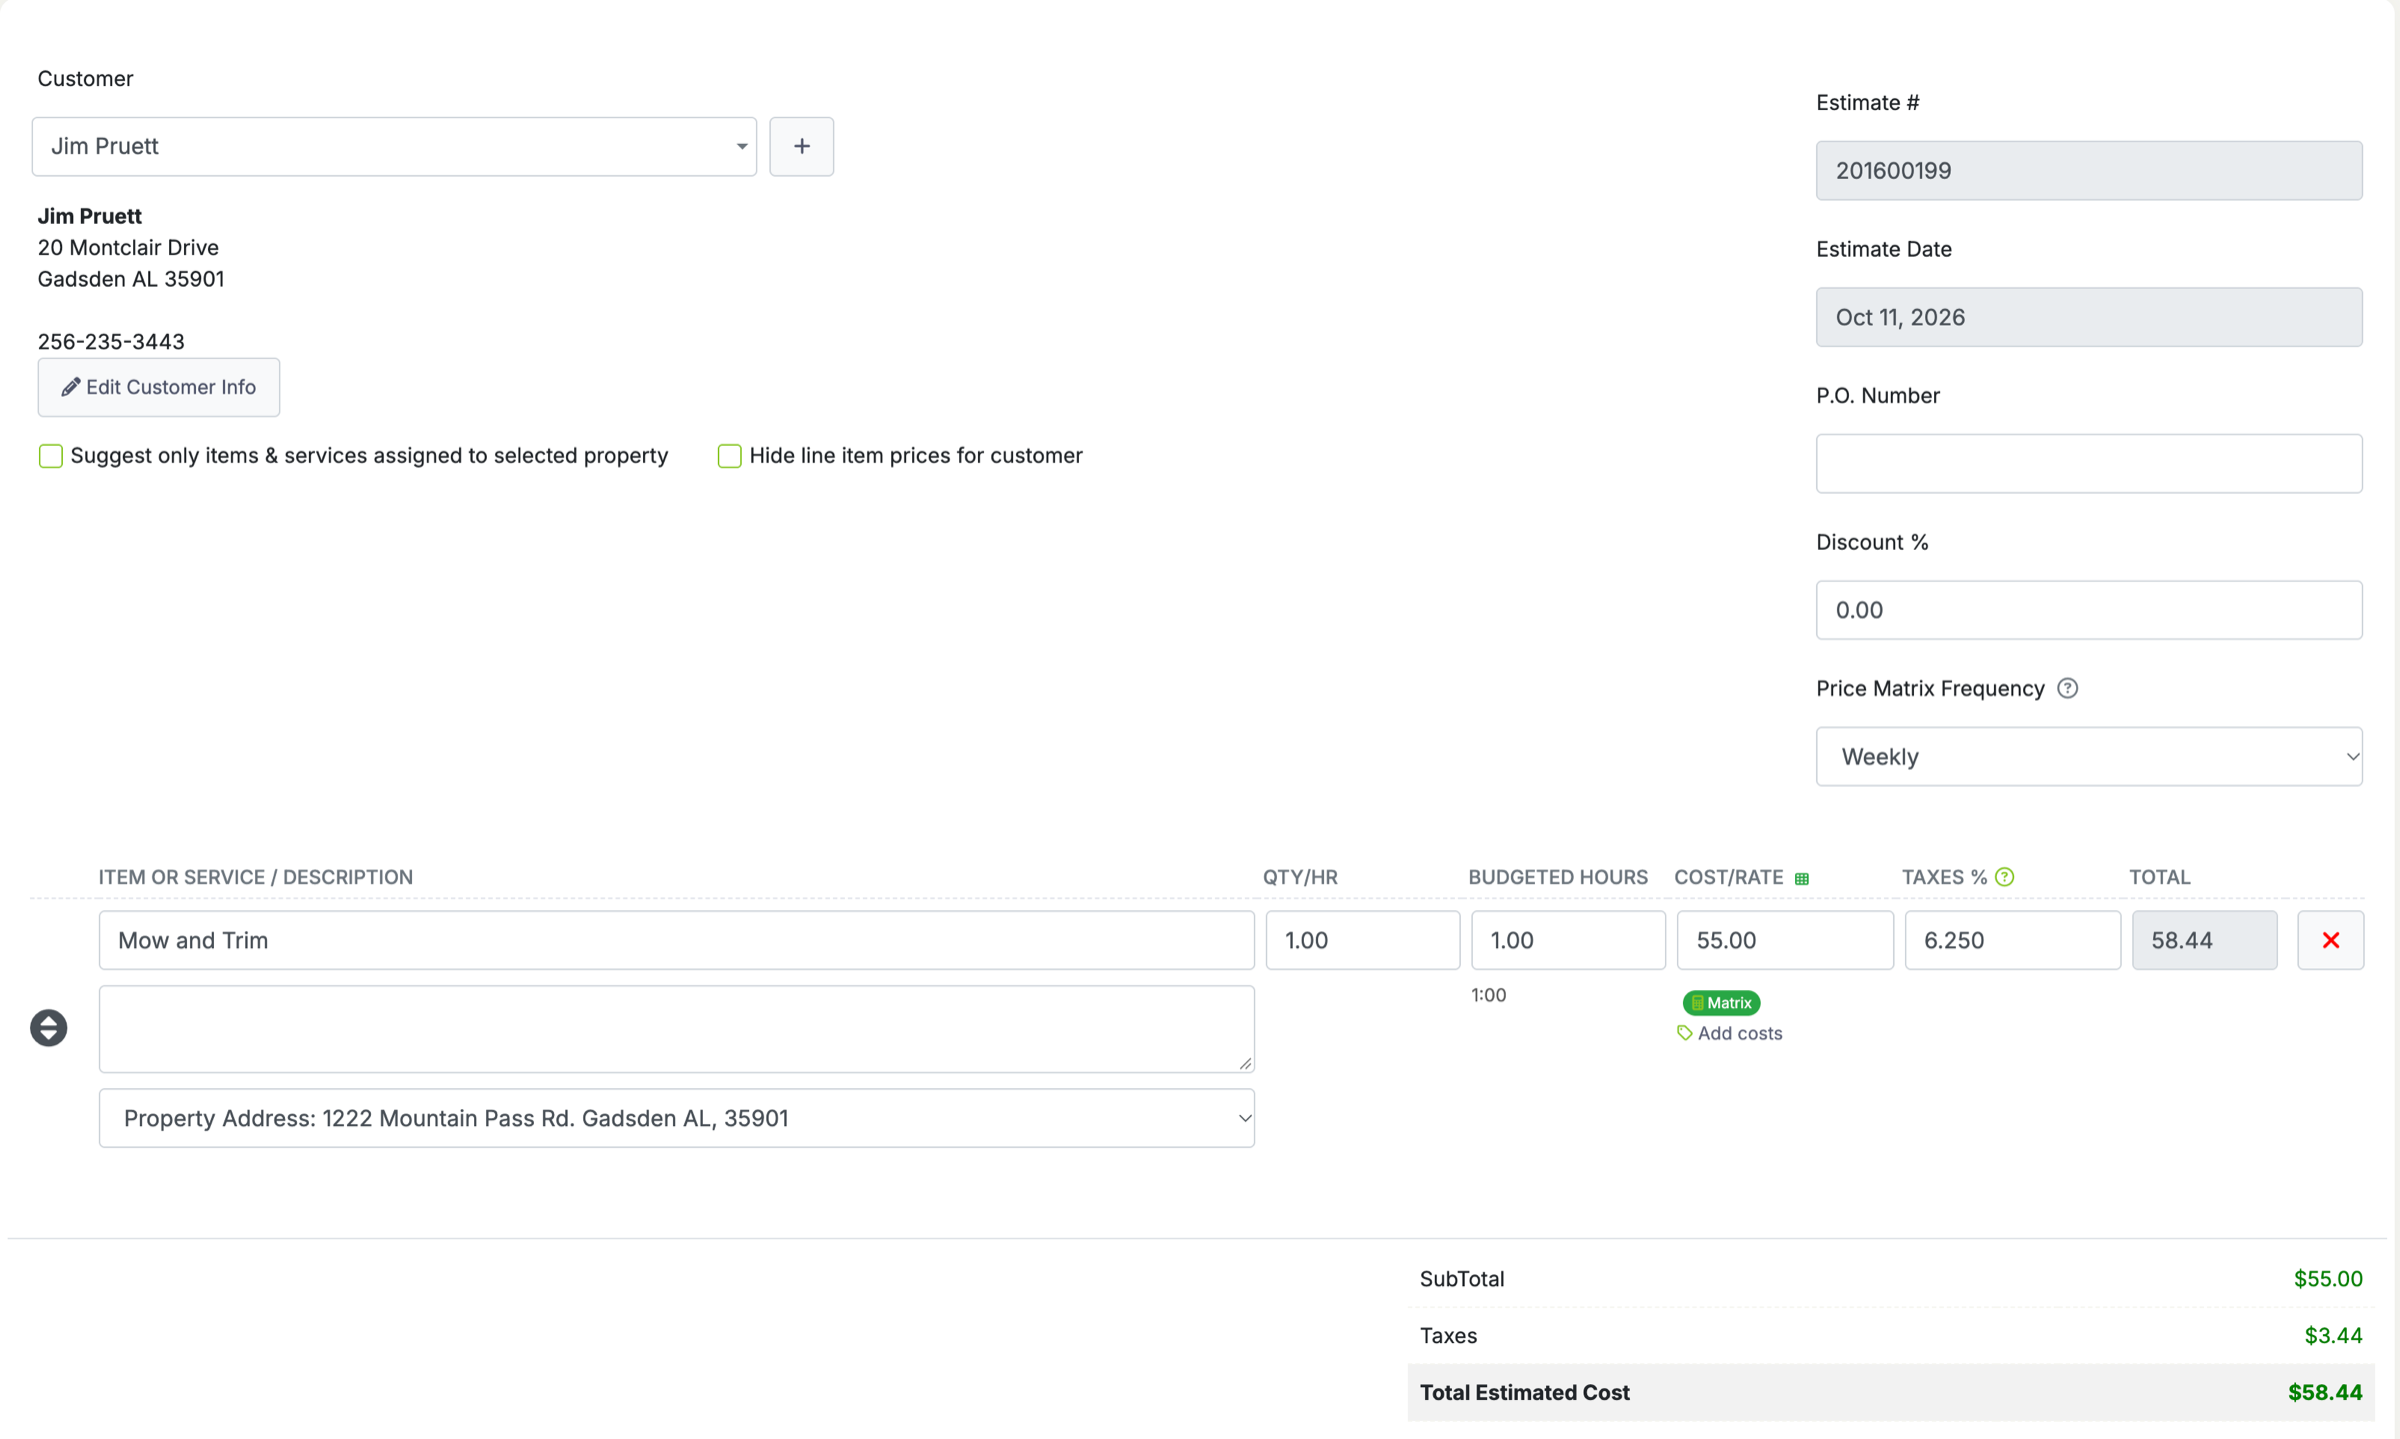This screenshot has height=1439, width=2400.
Task: Open the Cost/Rate matrix table icon
Action: click(1801, 878)
